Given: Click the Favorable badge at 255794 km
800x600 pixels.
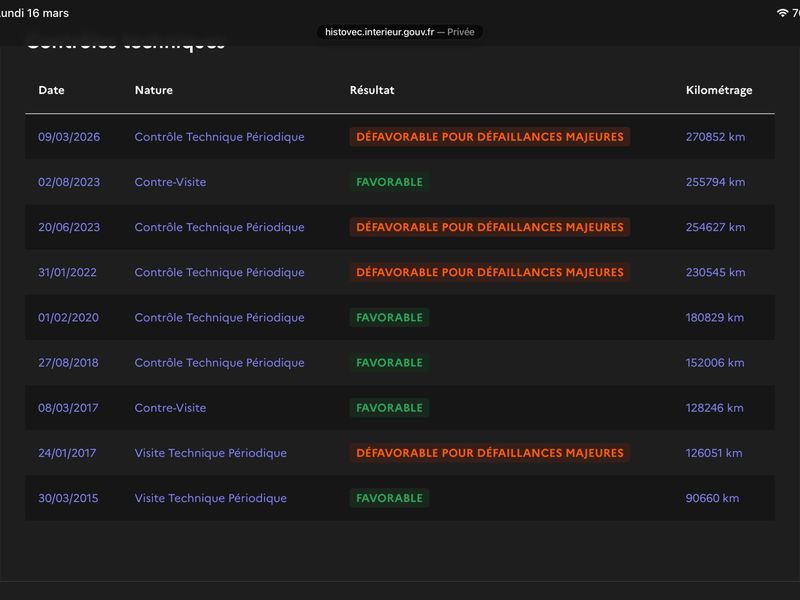Looking at the screenshot, I should (389, 182).
